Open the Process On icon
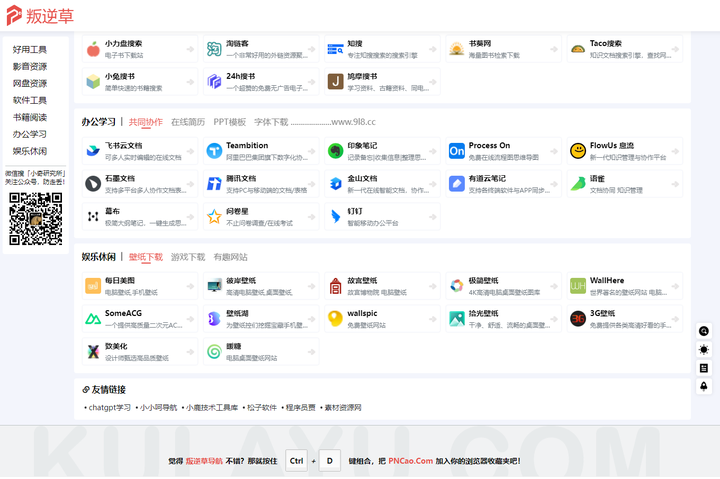Image resolution: width=720 pixels, height=479 pixels. point(457,151)
